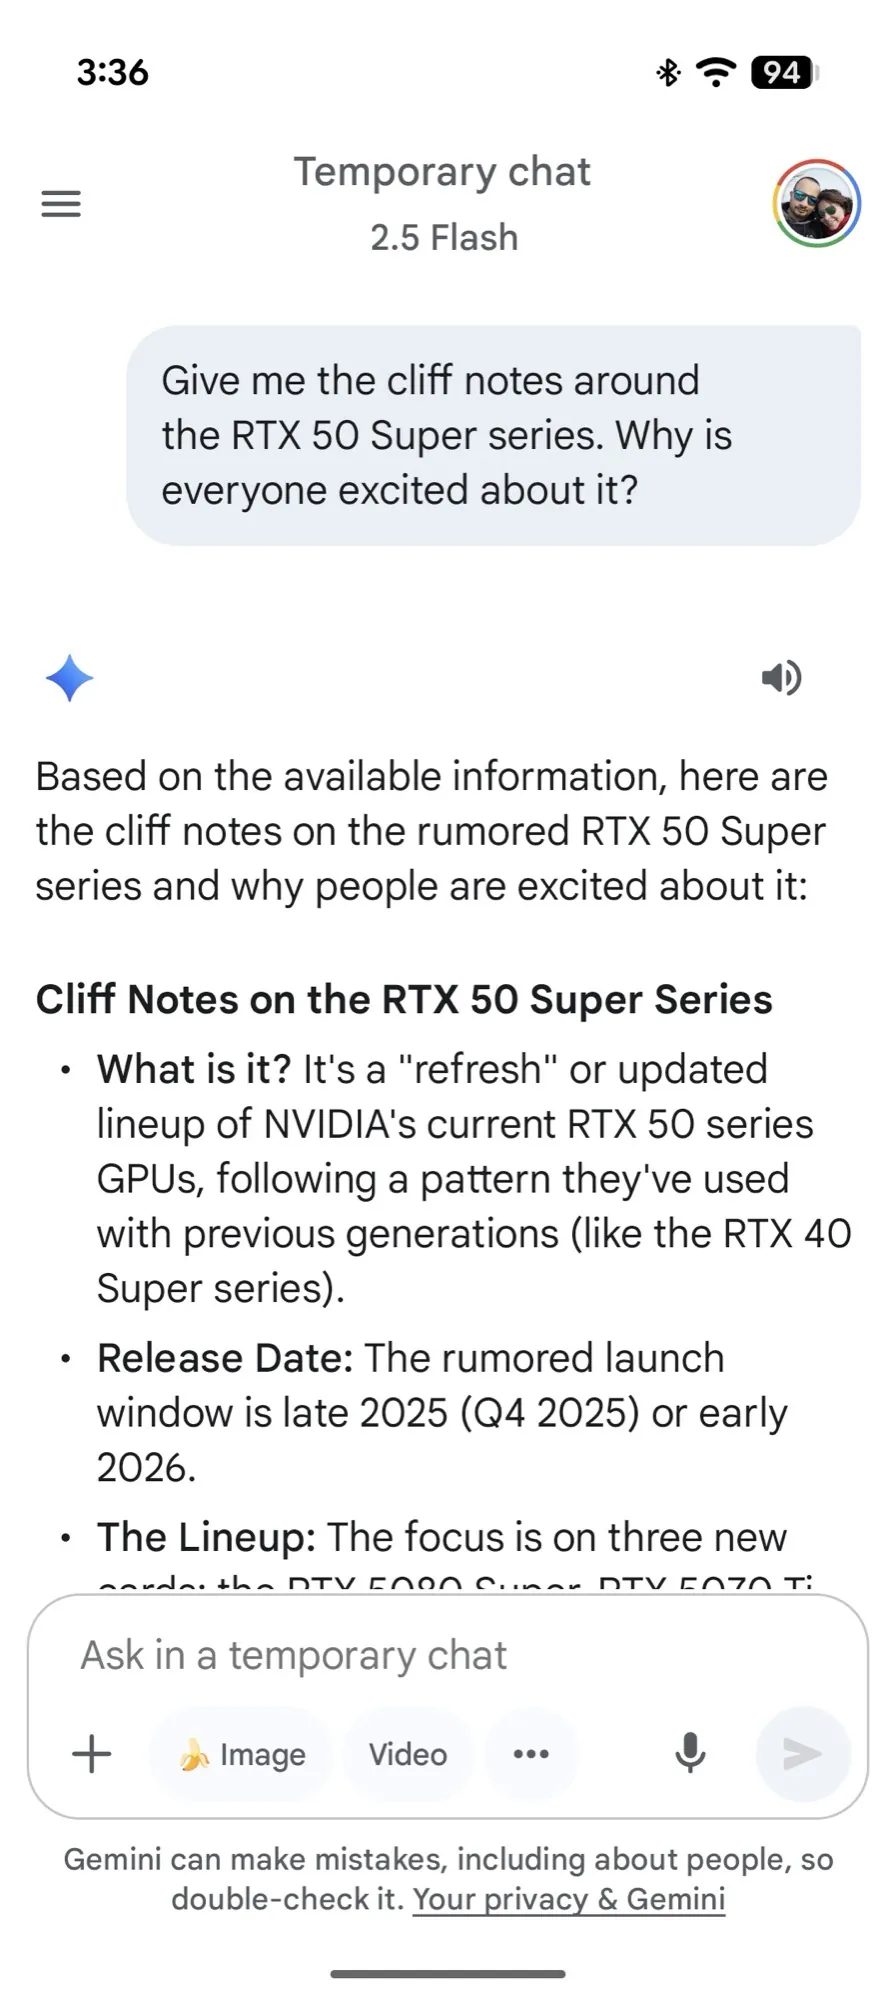Screen dimensions: 896x2000
Task: Tap the battery indicator showing 94
Action: tap(786, 72)
